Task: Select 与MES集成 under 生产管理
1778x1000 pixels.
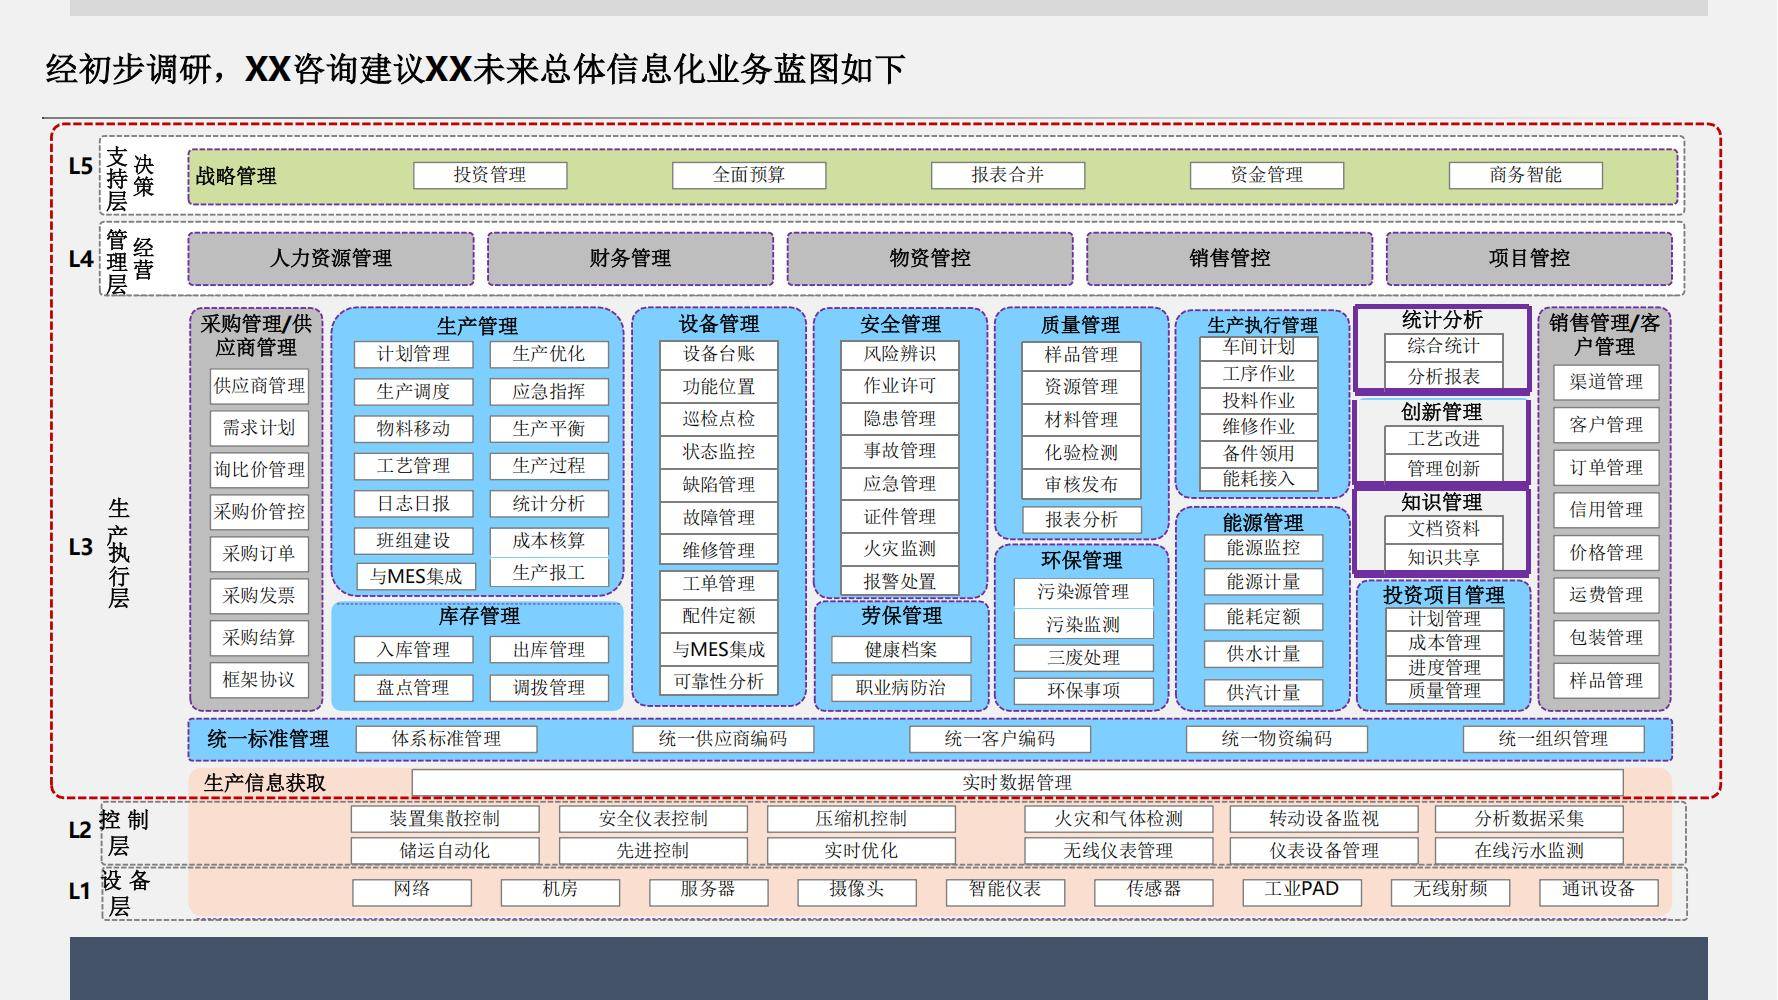Action: coord(416,577)
